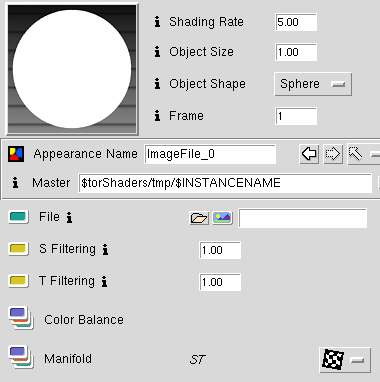Go to next appearance with right arrow
The width and height of the screenshot is (380, 382).
coord(333,154)
